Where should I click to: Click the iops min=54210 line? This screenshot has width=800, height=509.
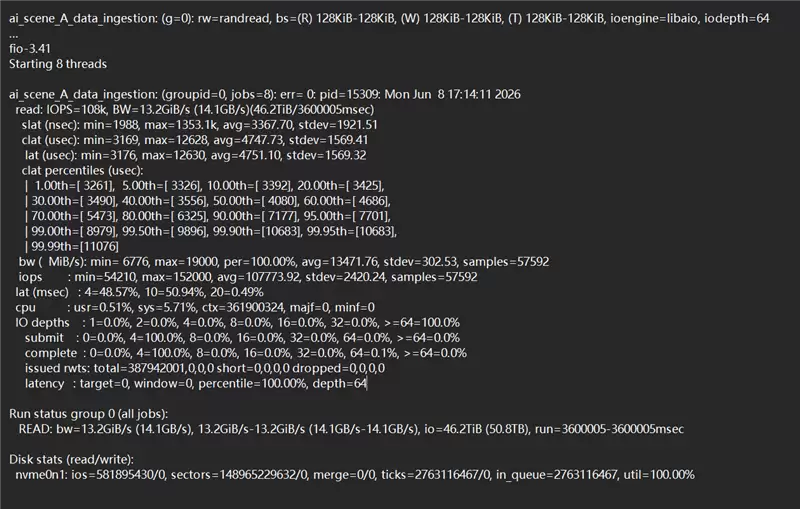coord(248,277)
